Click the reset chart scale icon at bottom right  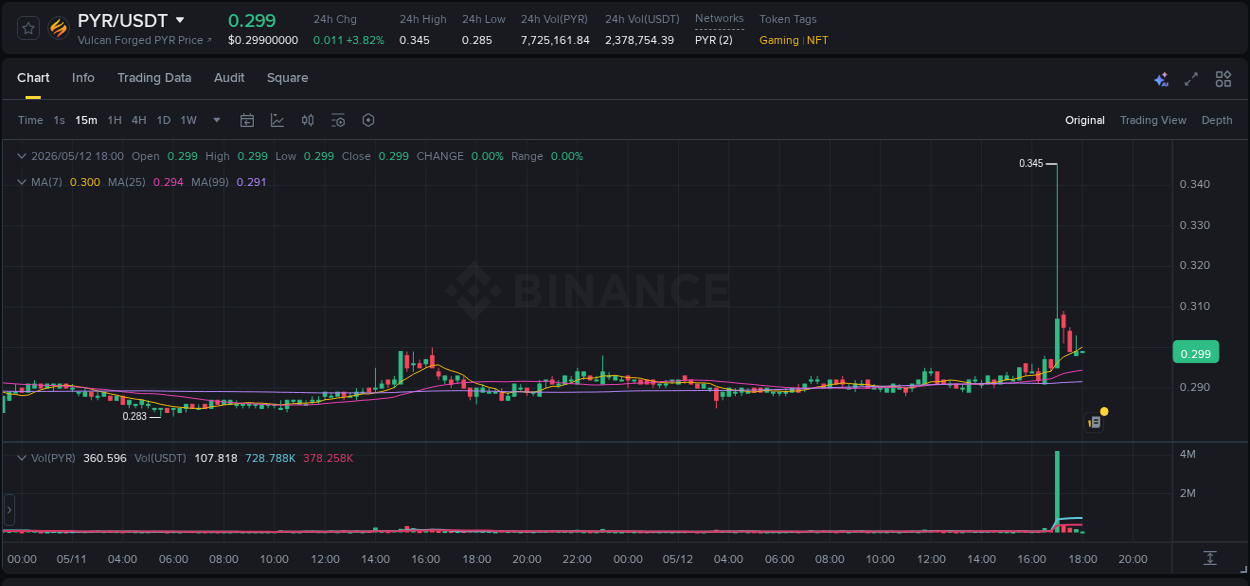[x=1210, y=558]
